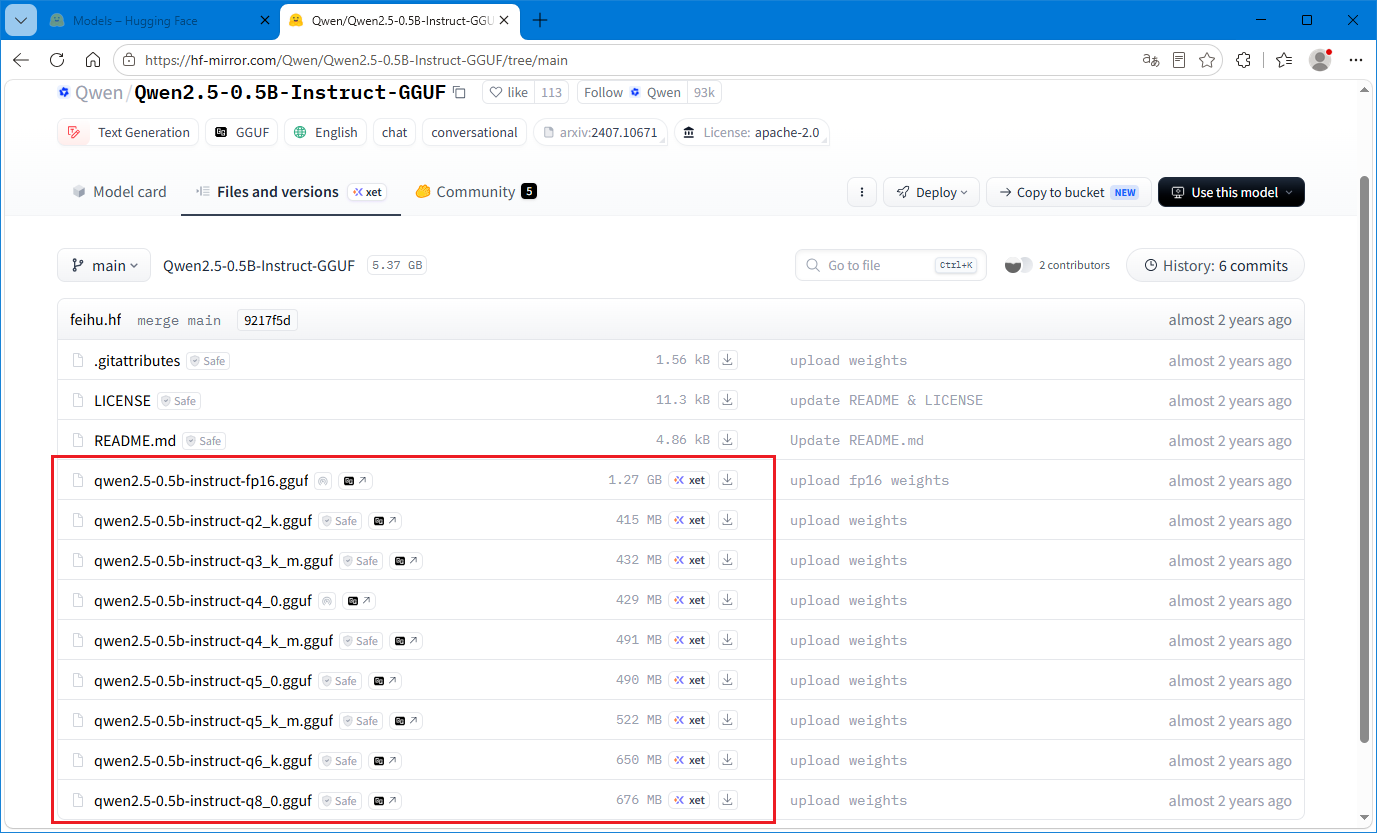Screen dimensions: 1377x833
Task: Open feihu.hf author link
Action: pyautogui.click(x=96, y=320)
